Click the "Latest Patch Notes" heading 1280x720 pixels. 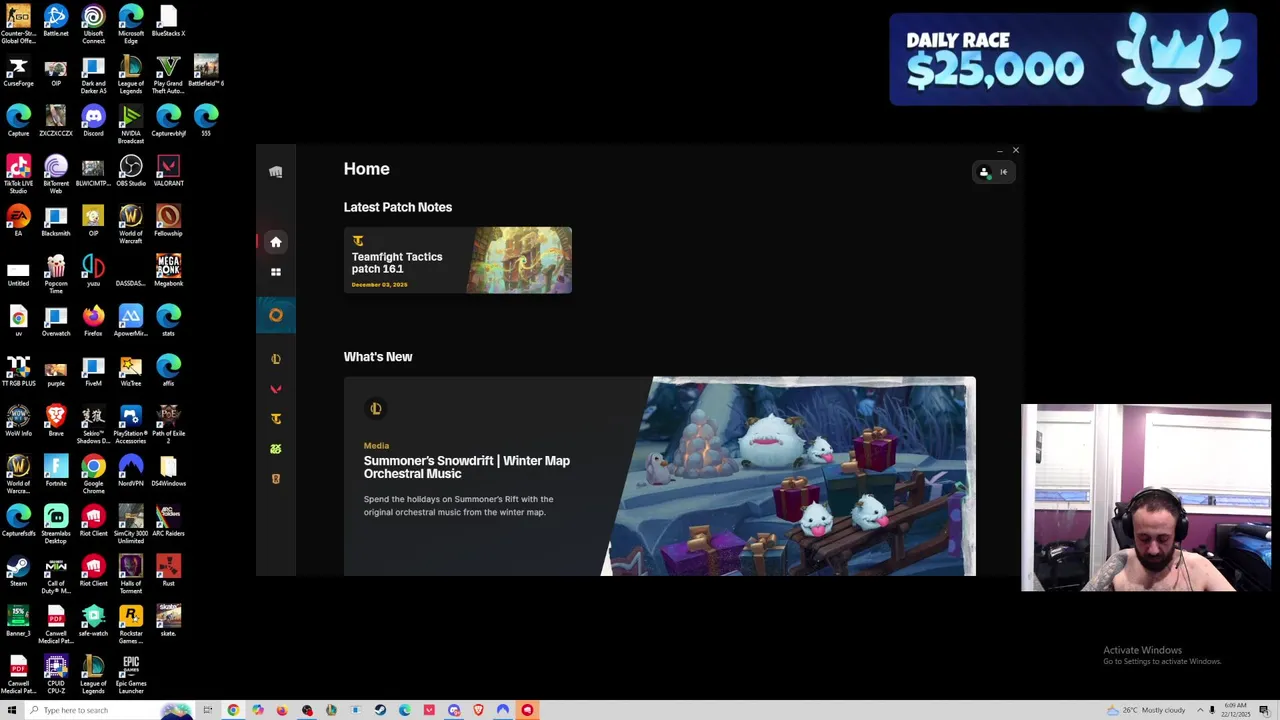coord(398,207)
